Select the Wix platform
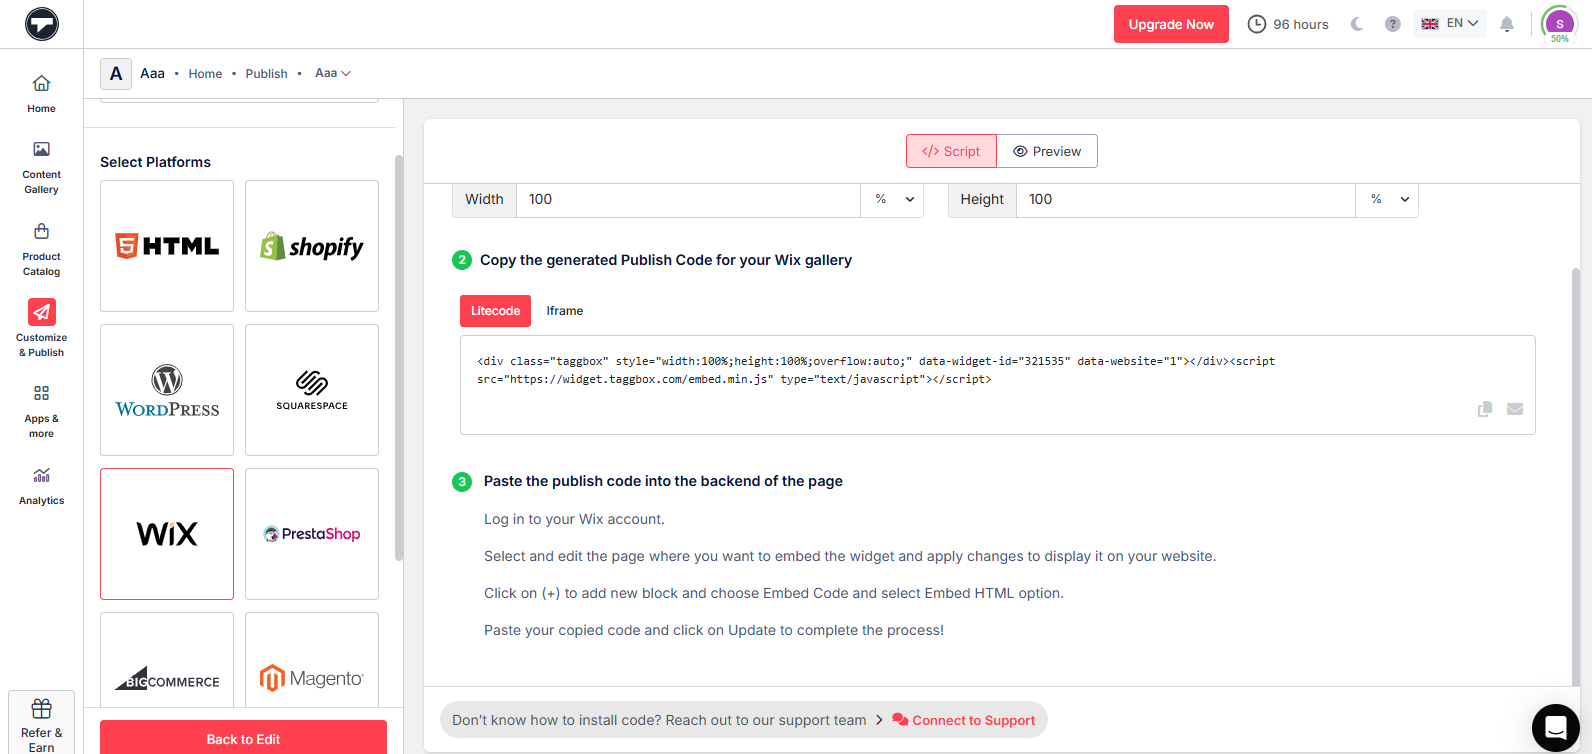The width and height of the screenshot is (1592, 754). 167,534
